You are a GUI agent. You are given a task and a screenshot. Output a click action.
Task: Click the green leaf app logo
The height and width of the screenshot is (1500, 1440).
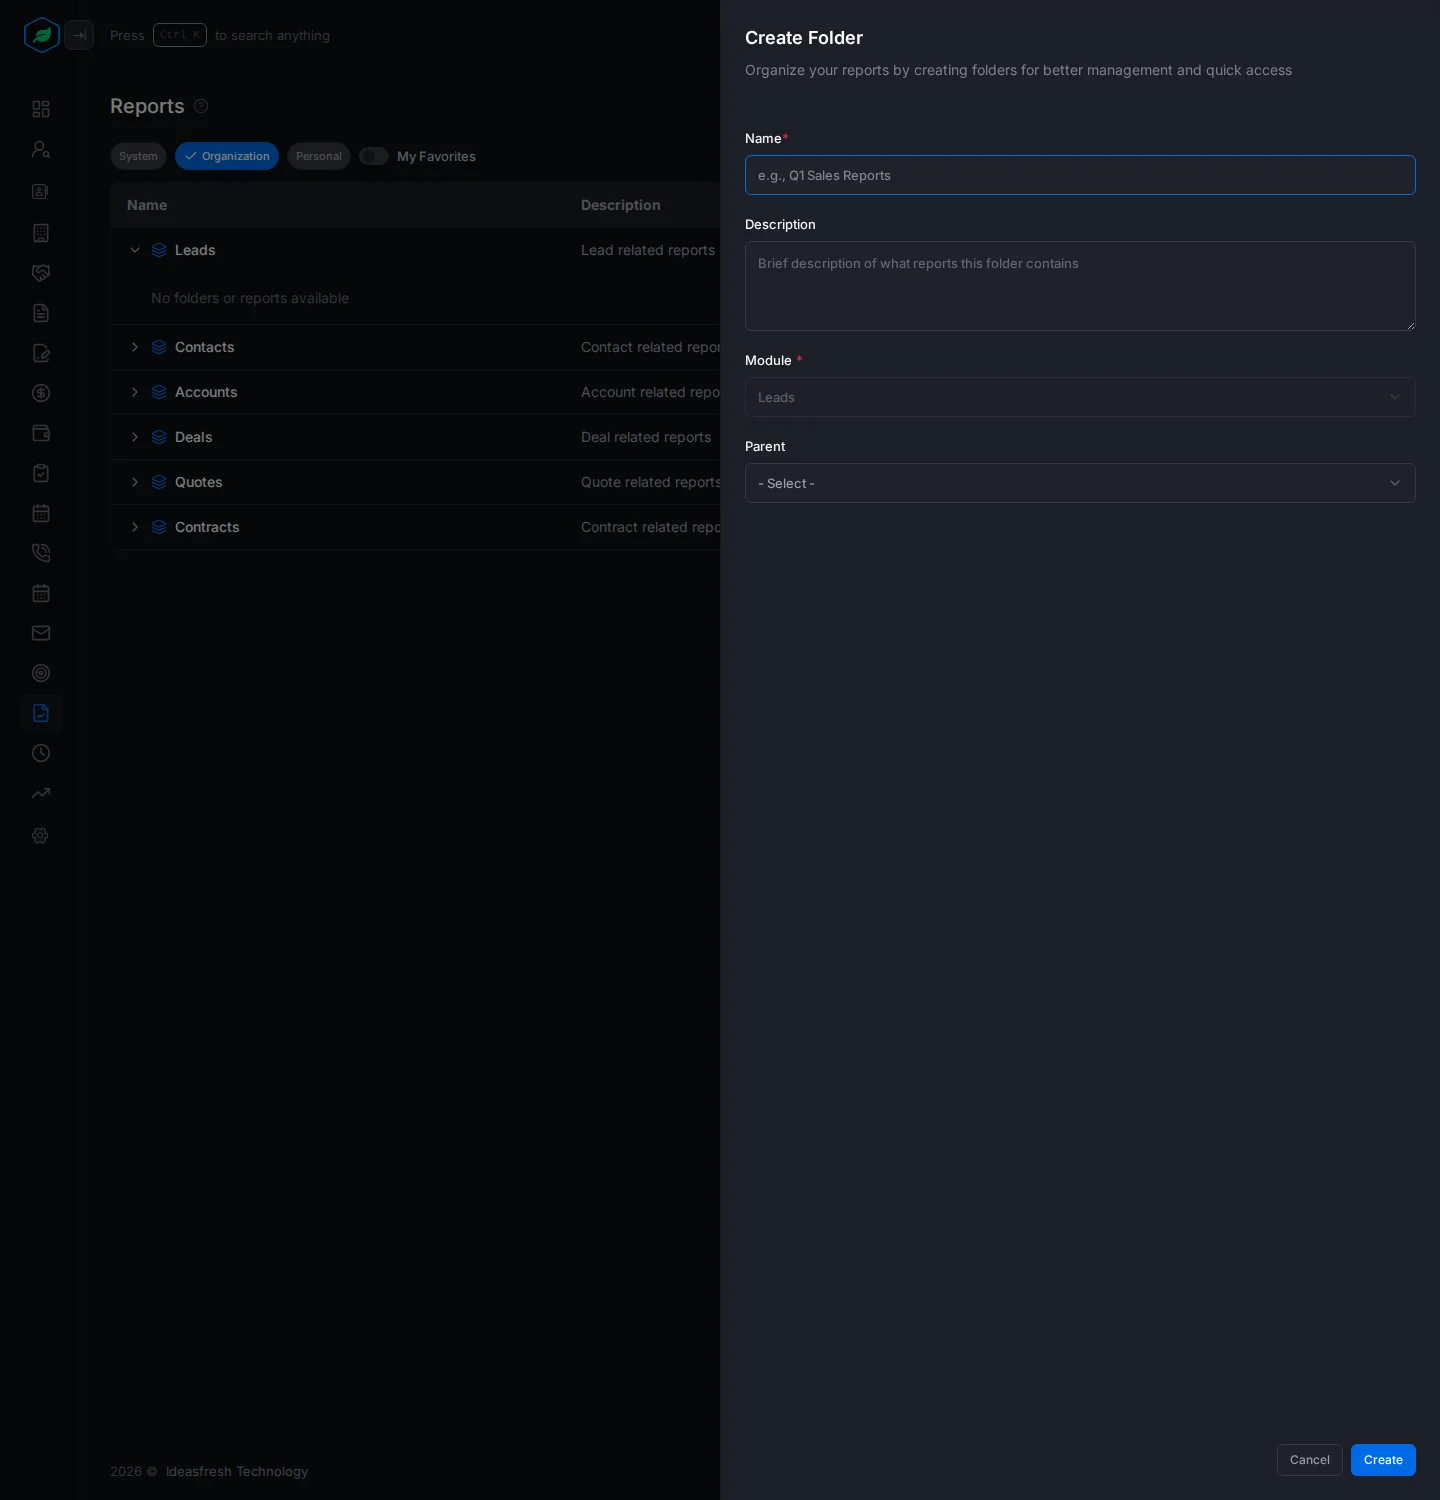pyautogui.click(x=41, y=35)
